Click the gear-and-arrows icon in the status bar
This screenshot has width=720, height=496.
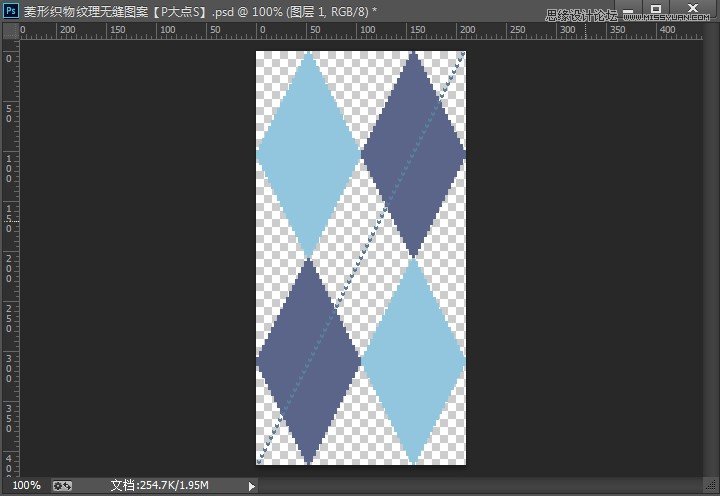pyautogui.click(x=62, y=485)
